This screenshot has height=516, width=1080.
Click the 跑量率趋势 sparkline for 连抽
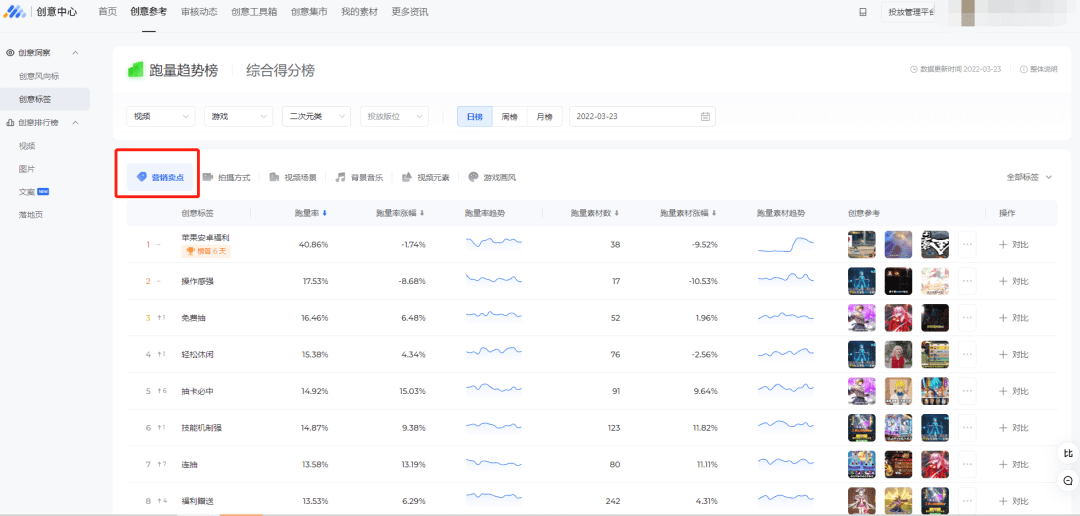point(494,462)
